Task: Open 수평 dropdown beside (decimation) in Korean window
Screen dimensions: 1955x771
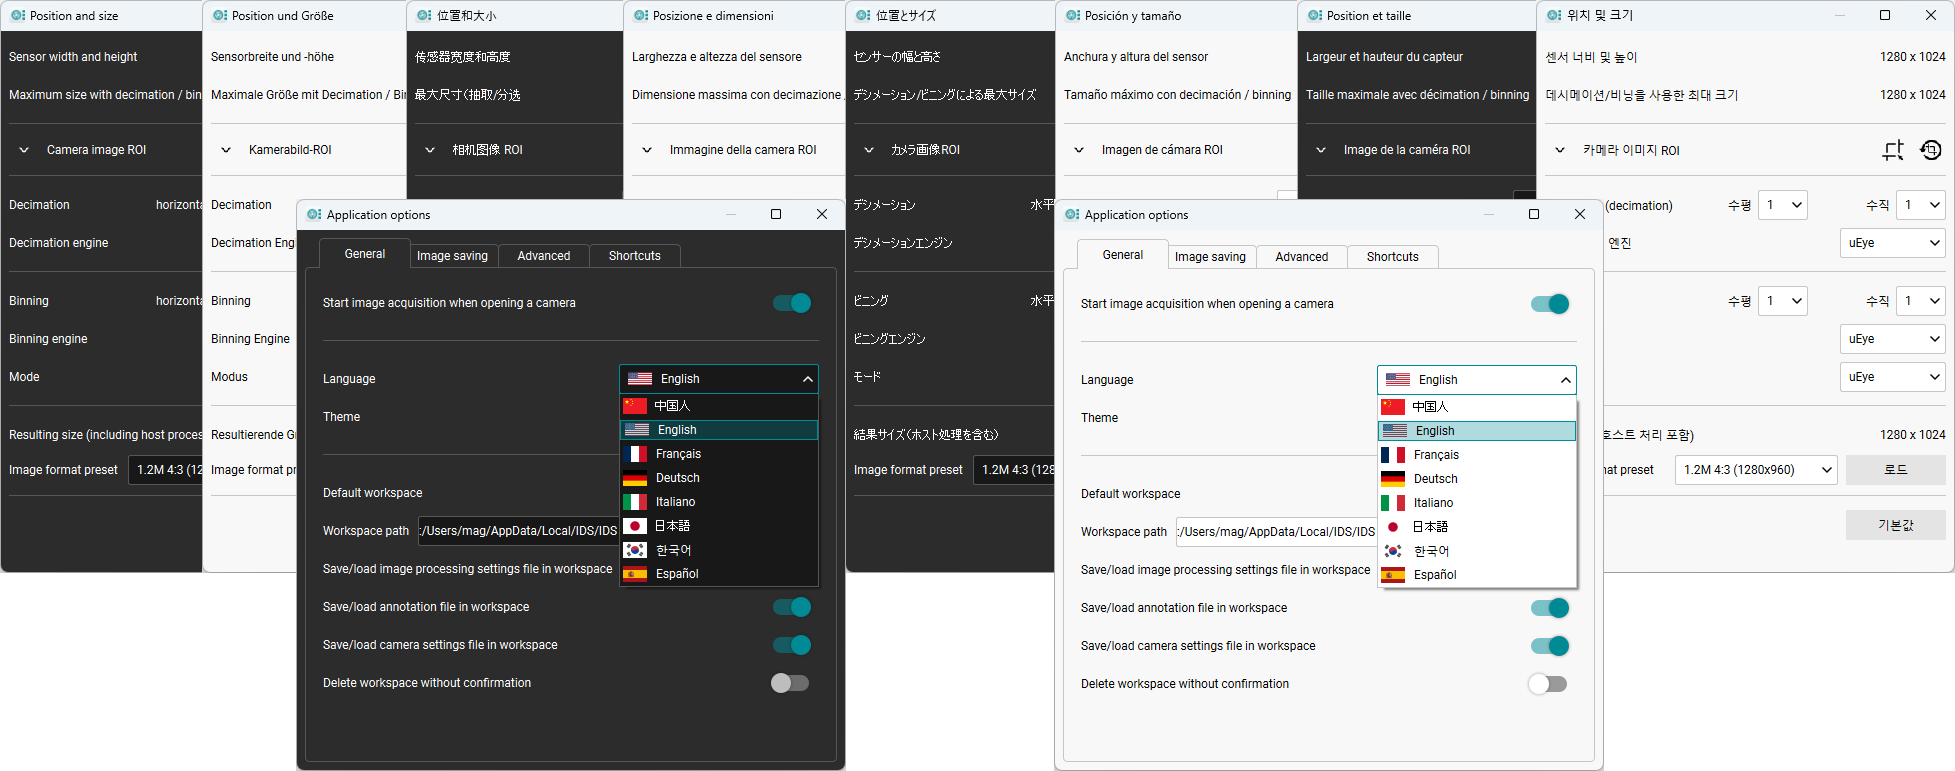Action: coord(1783,205)
